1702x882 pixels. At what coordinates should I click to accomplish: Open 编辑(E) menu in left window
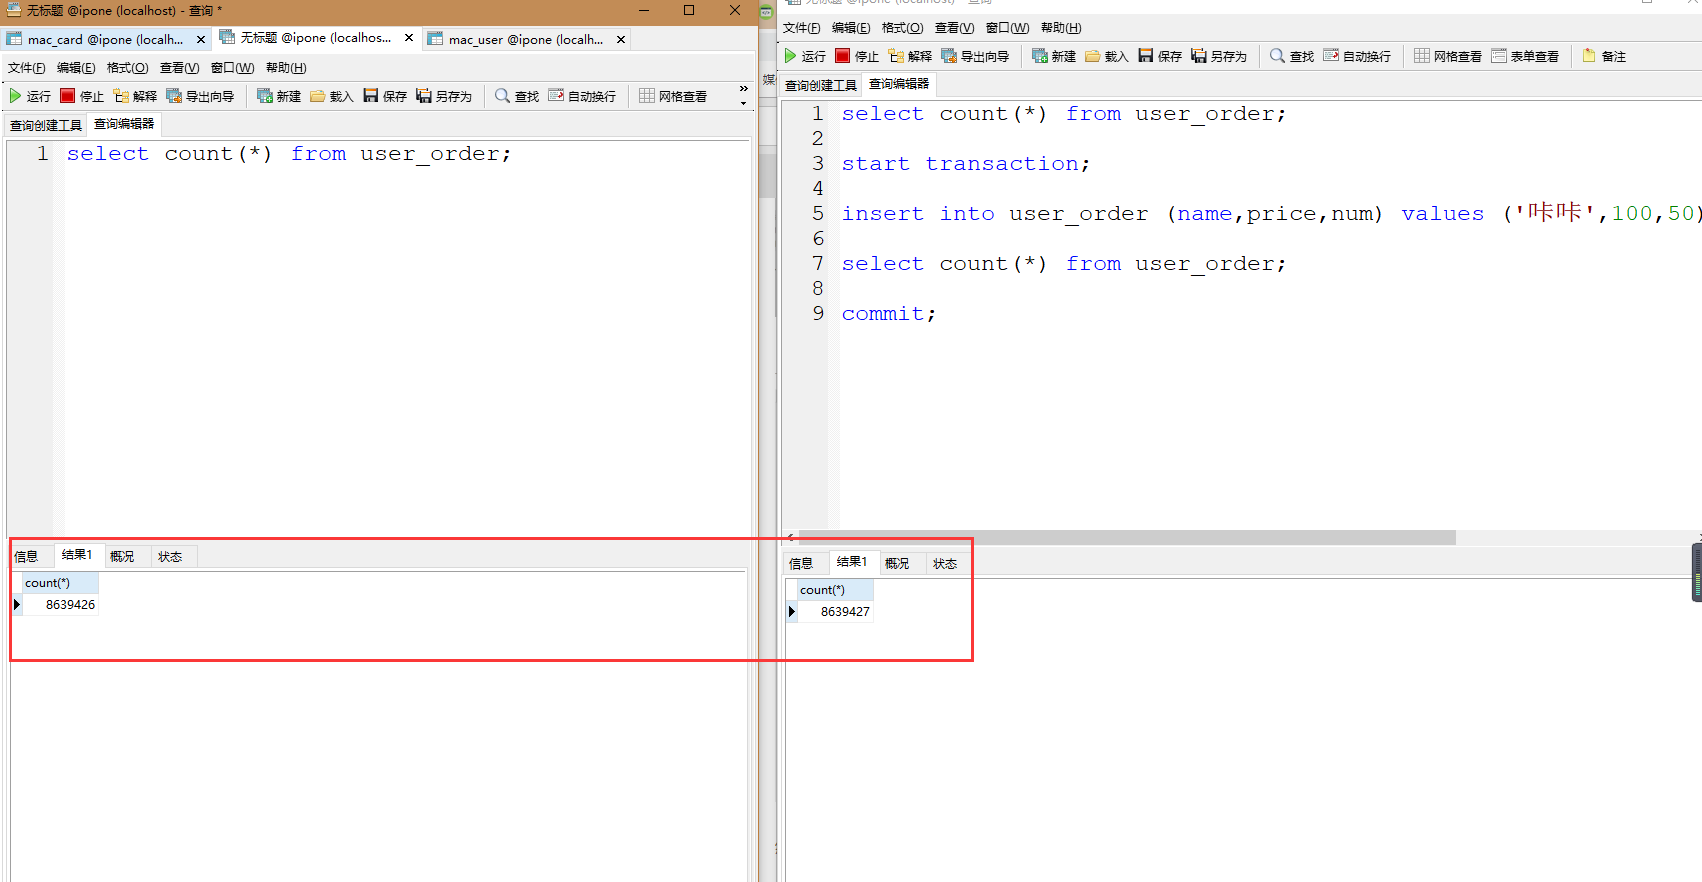(x=76, y=68)
